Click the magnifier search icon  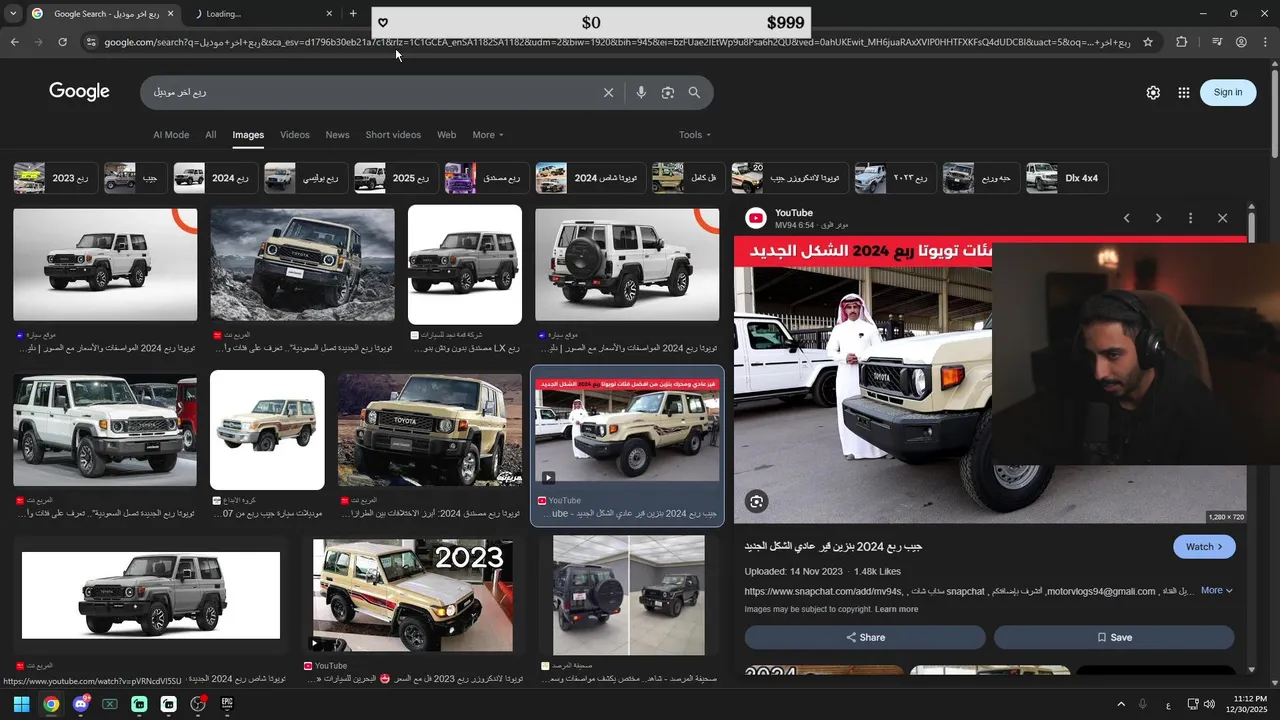(x=694, y=93)
